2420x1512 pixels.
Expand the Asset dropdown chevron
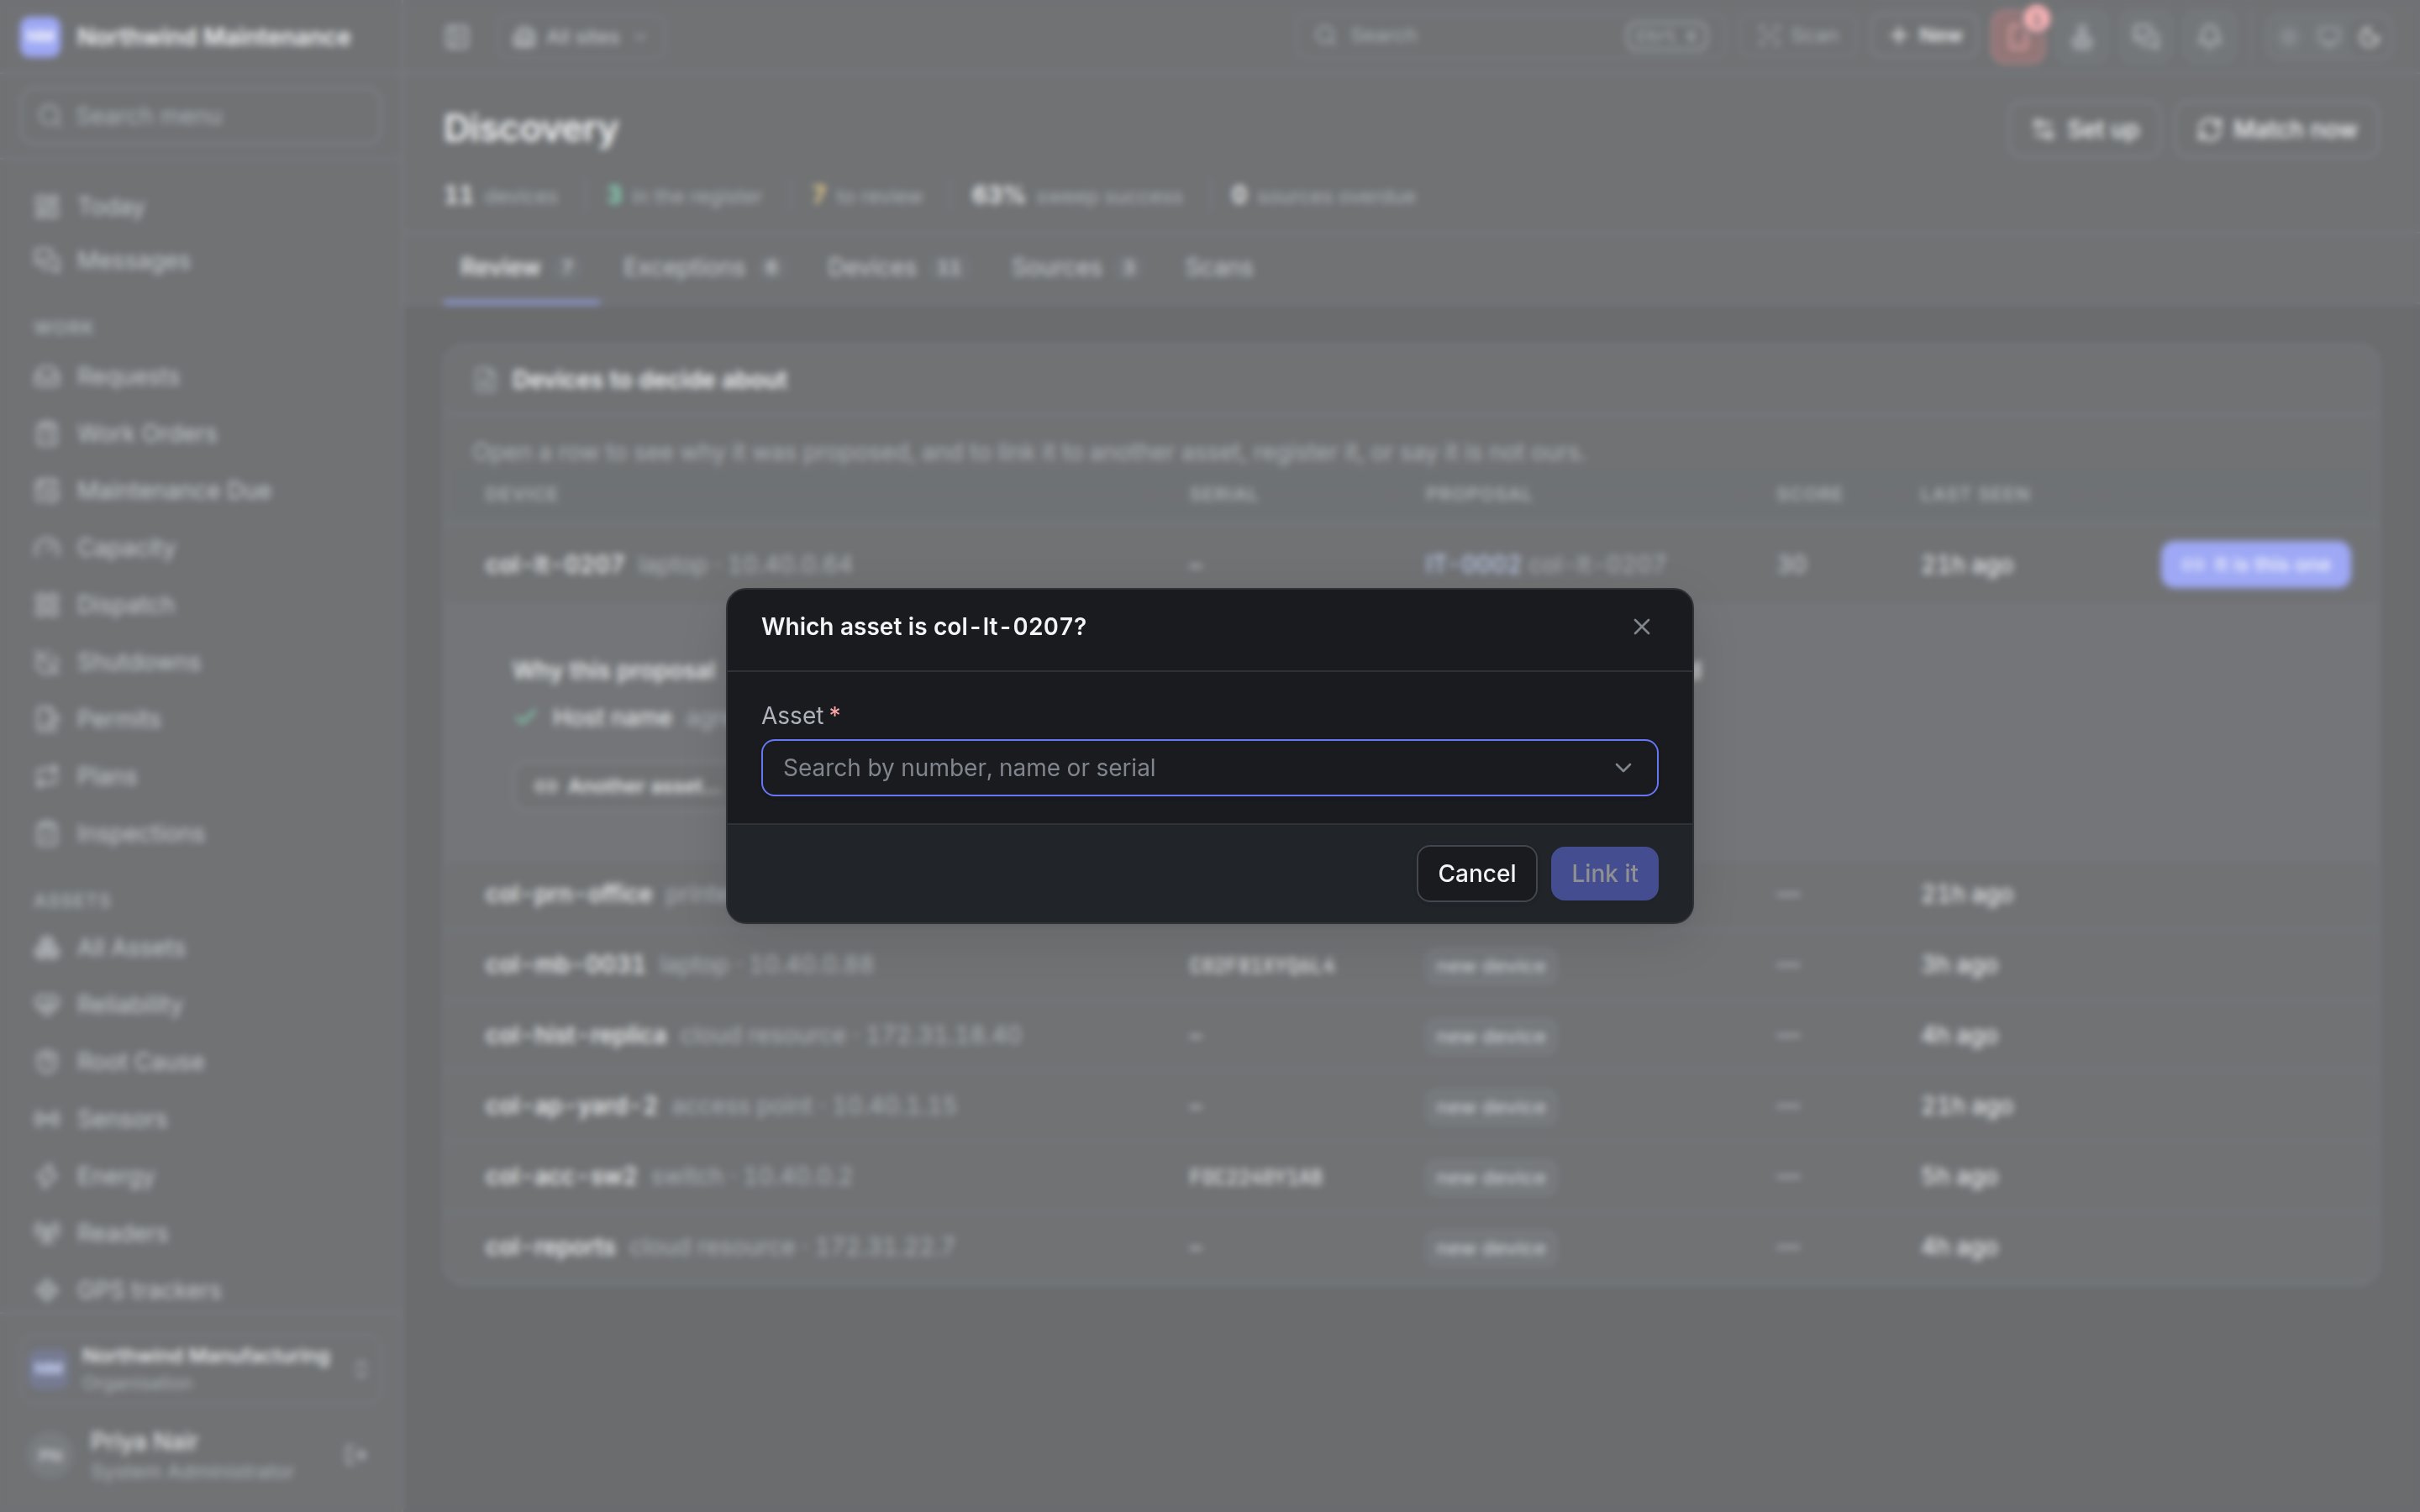click(x=1623, y=768)
